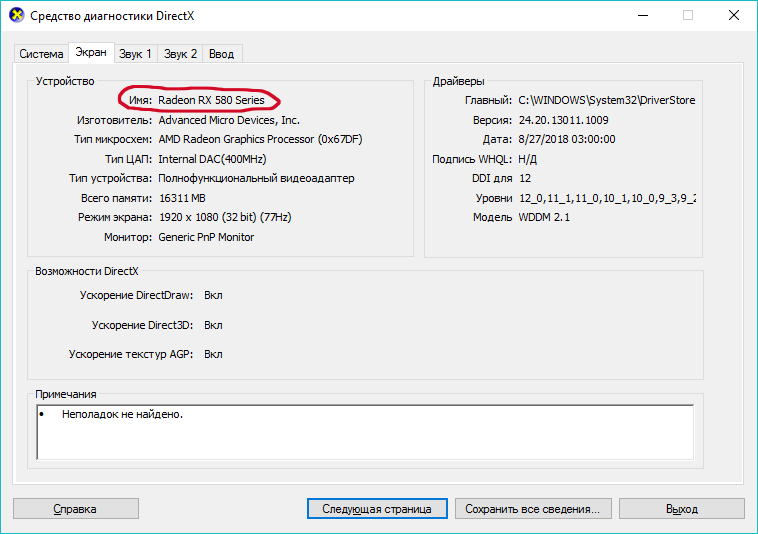Click the Уровни label
The image size is (758, 534).
point(494,198)
